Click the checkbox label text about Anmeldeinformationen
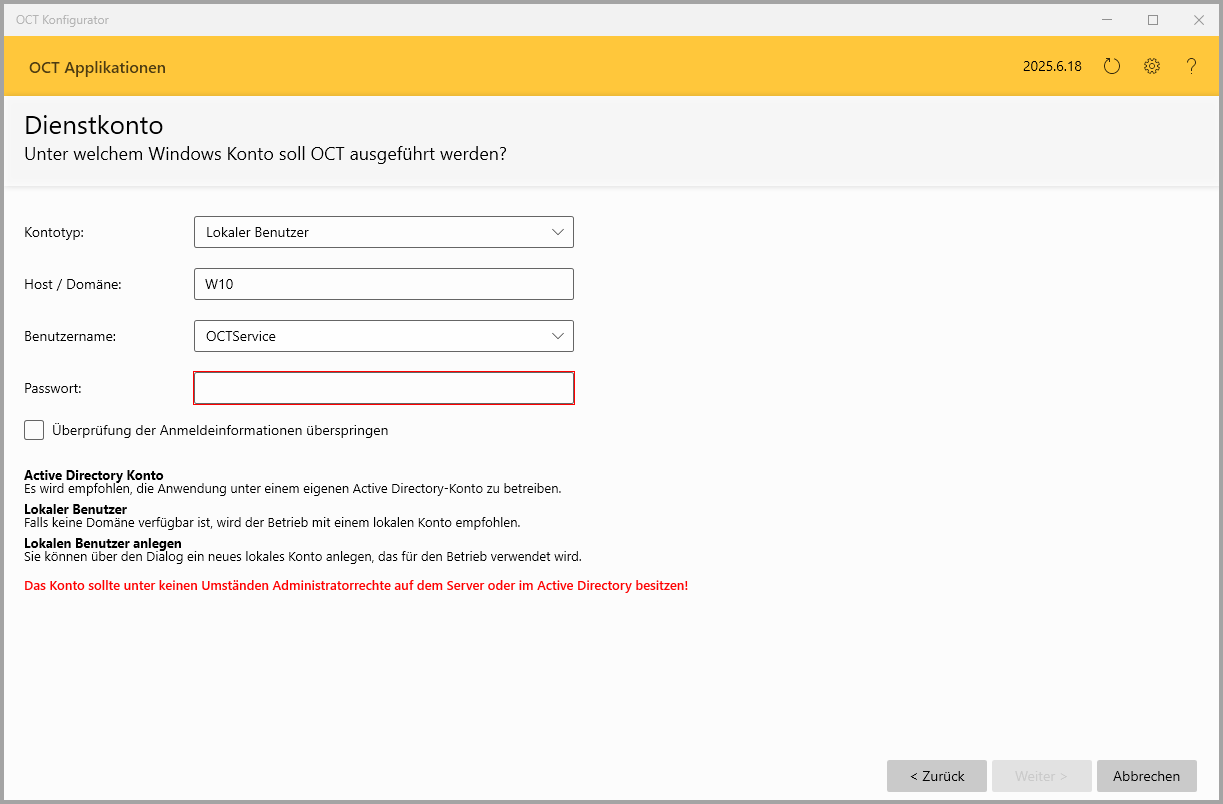The width and height of the screenshot is (1223, 804). (x=220, y=431)
